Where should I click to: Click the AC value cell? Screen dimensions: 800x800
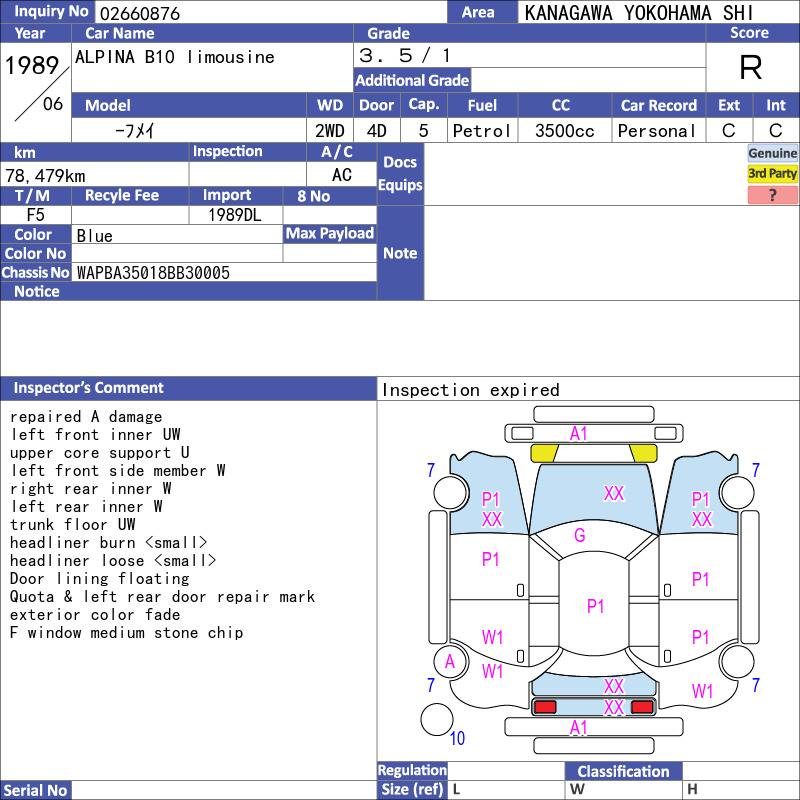(x=341, y=175)
